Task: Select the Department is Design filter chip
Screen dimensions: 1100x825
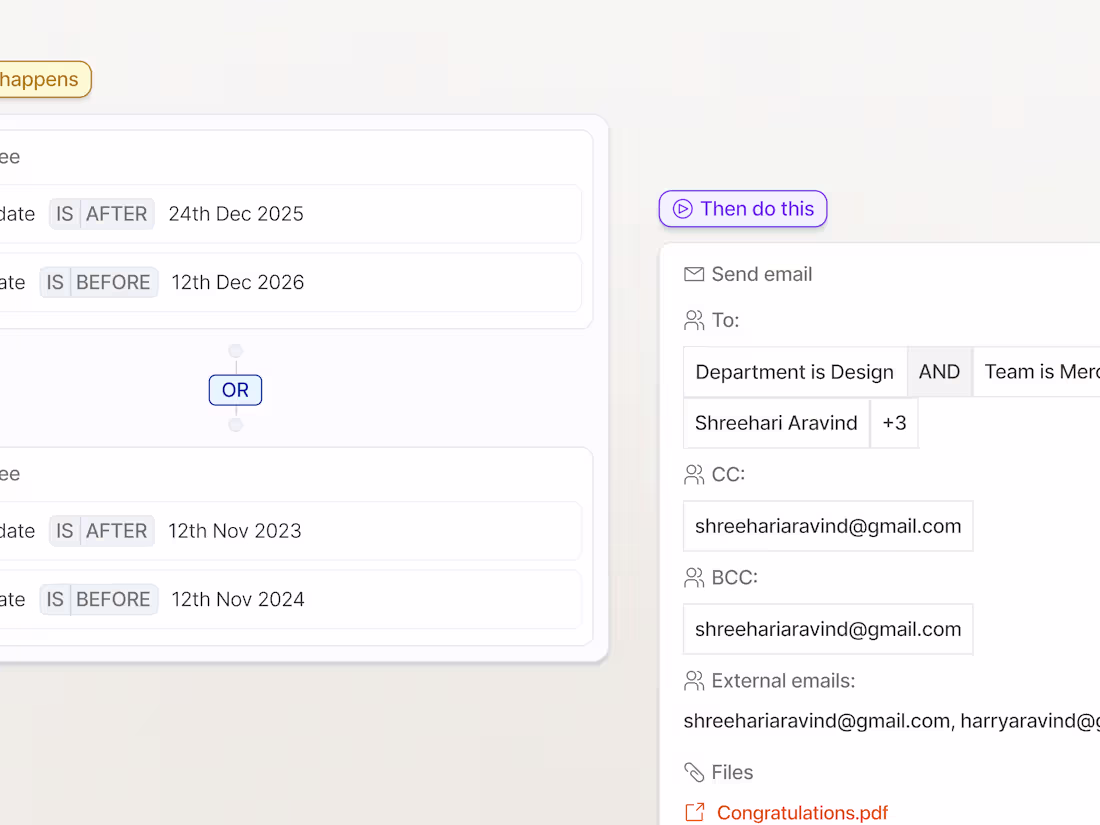Action: point(795,372)
